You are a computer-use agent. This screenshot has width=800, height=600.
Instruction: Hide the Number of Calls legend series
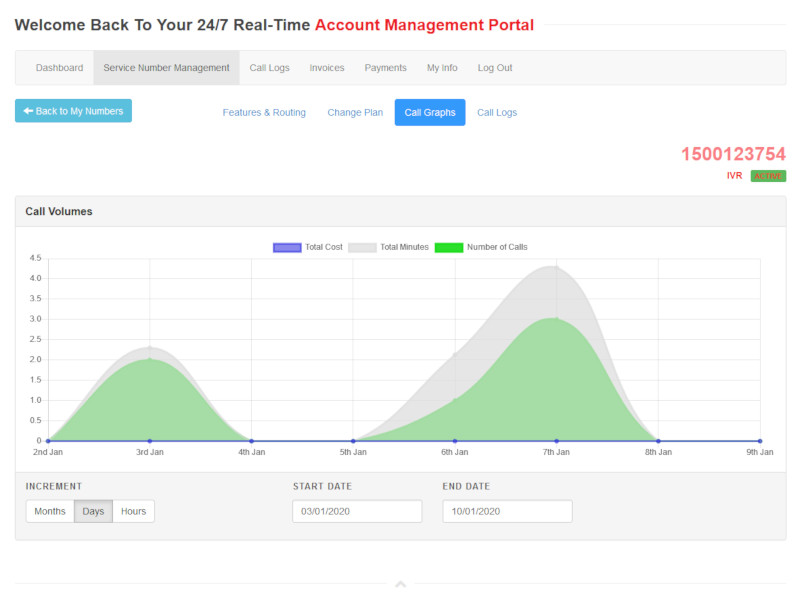click(449, 247)
